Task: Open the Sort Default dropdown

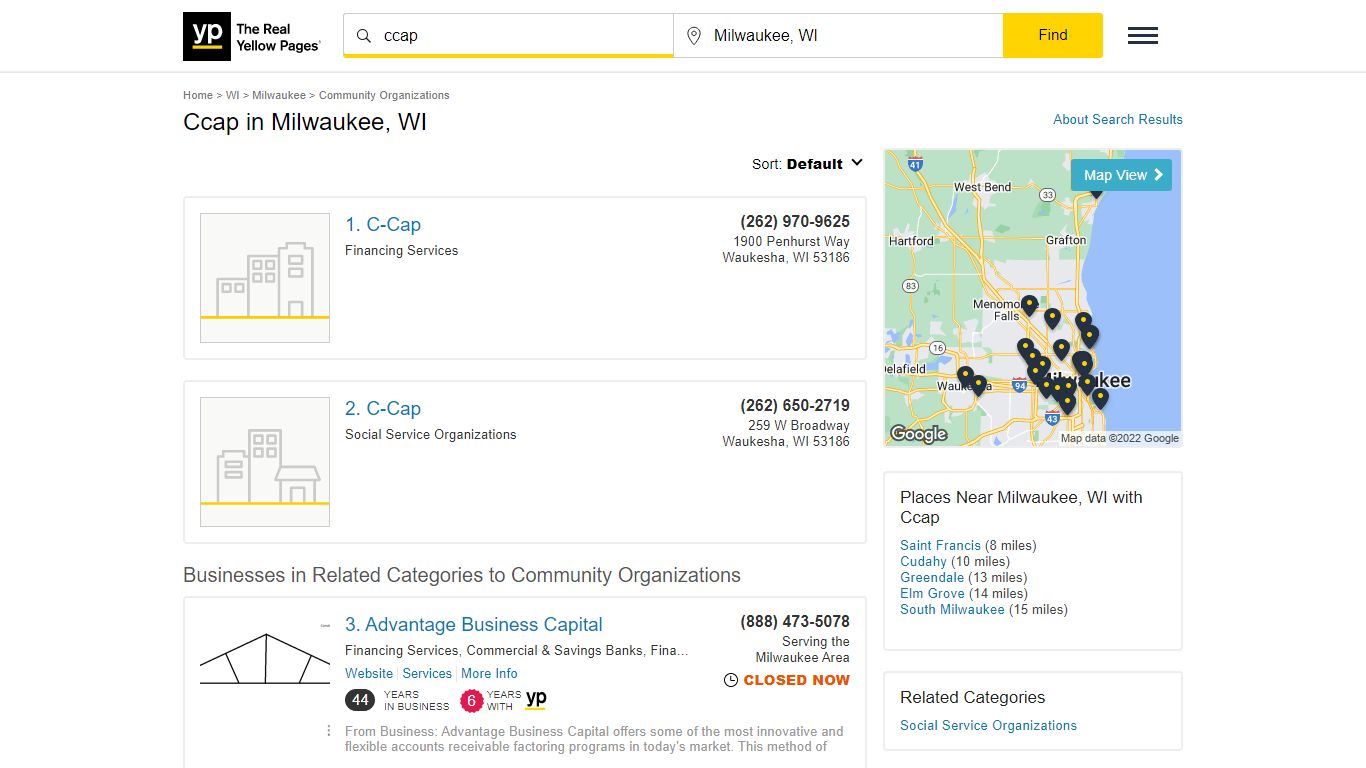Action: 808,164
